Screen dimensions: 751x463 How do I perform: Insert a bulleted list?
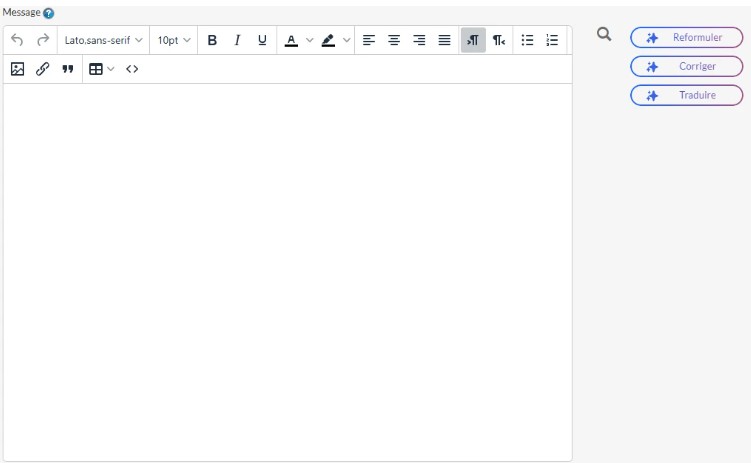[527, 40]
